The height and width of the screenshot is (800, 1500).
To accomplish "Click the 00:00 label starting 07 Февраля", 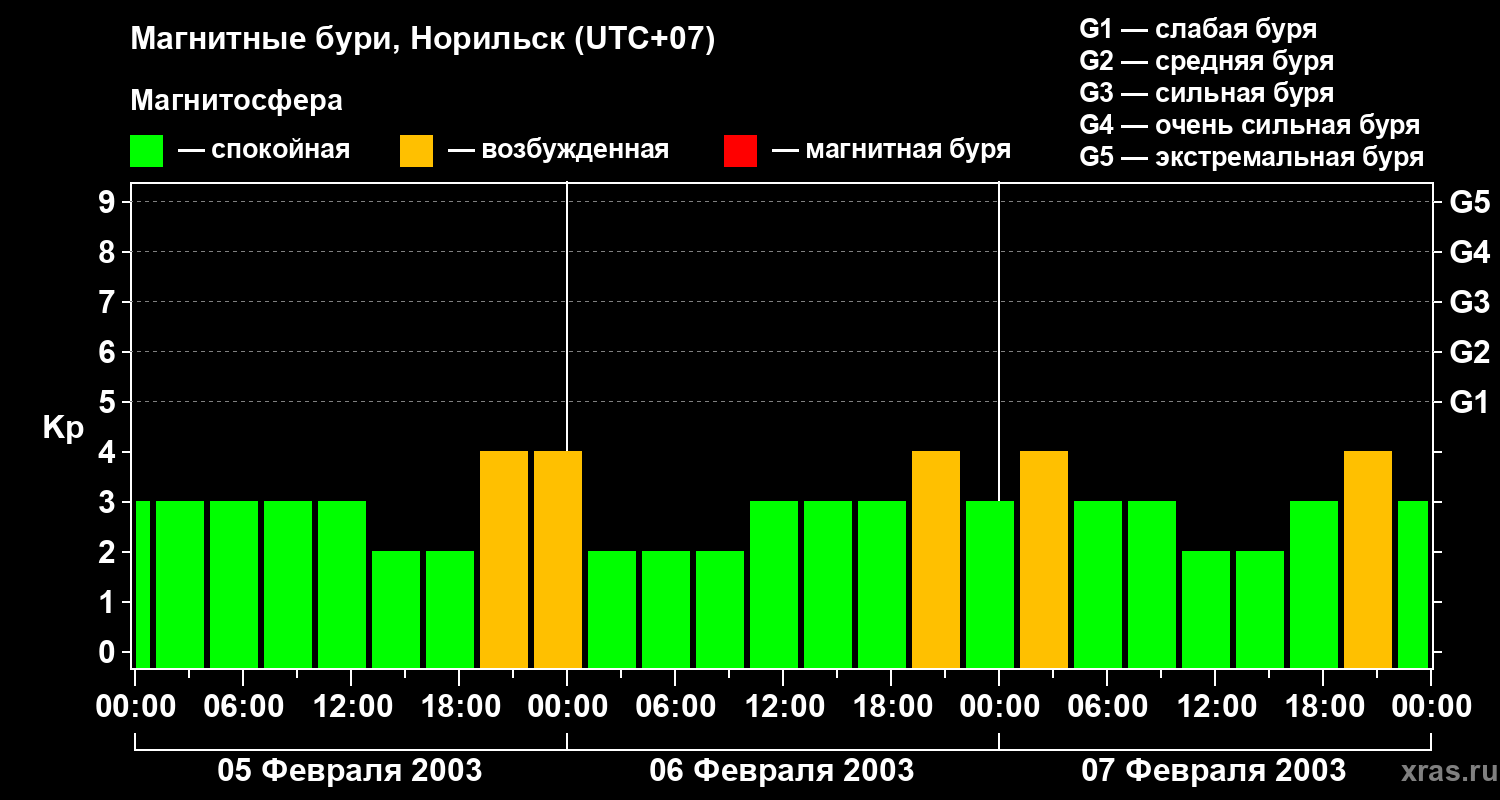I will [999, 706].
